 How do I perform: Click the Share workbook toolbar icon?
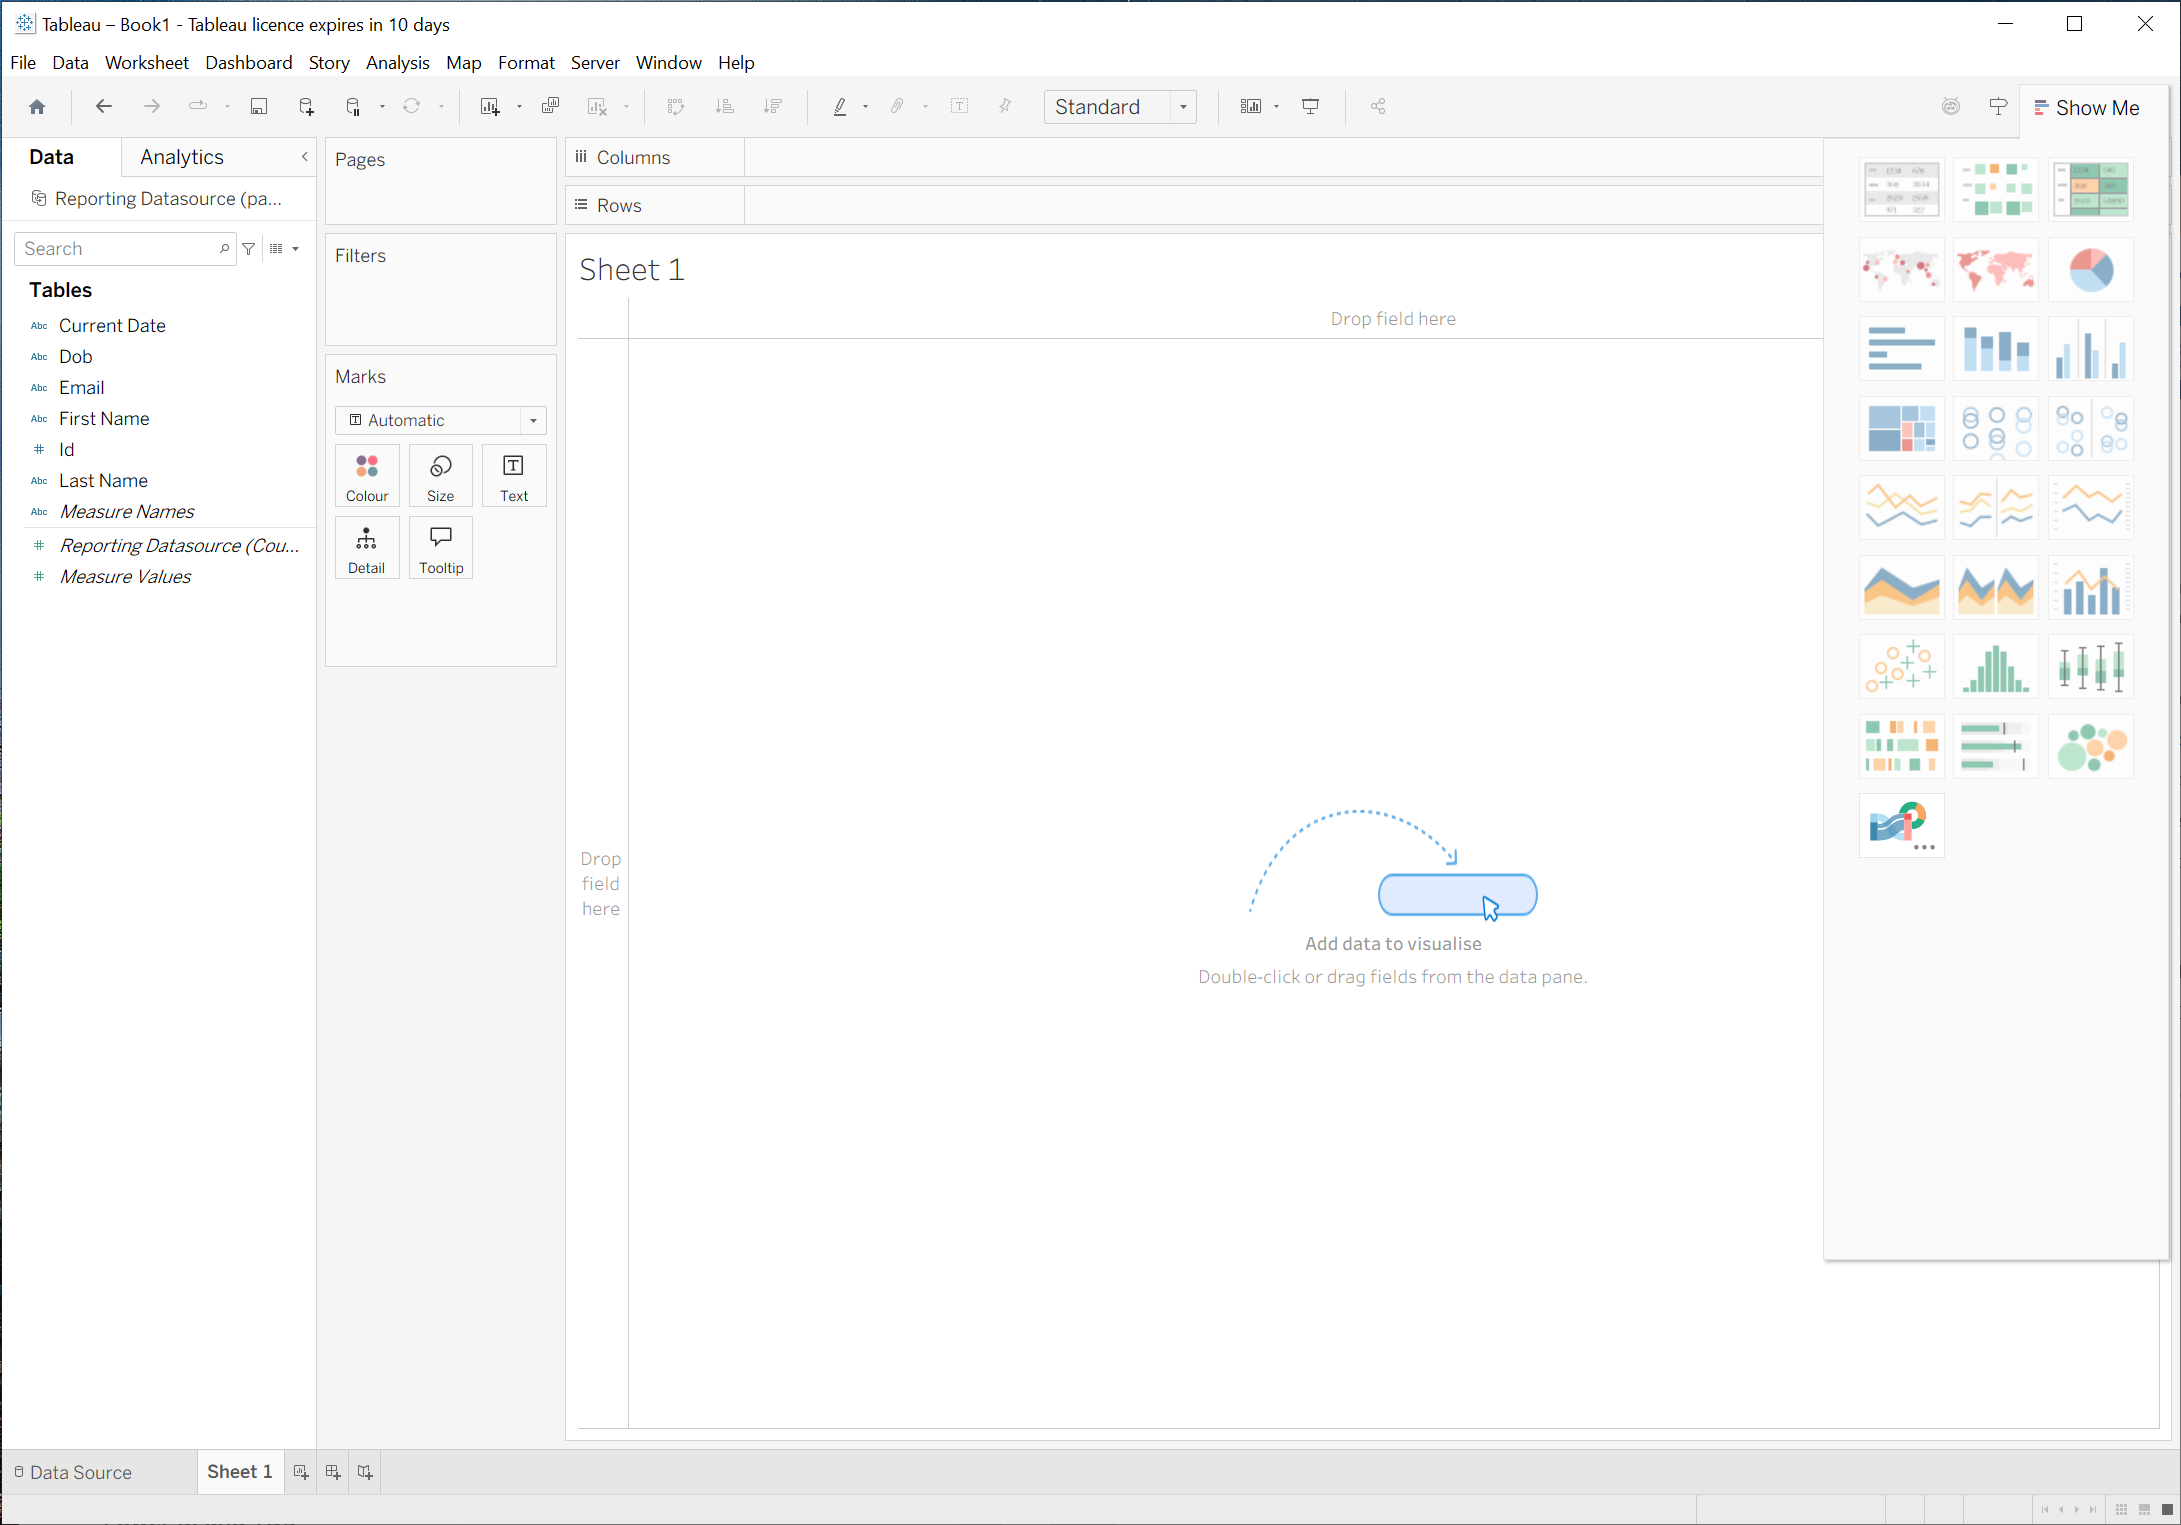tap(1378, 107)
